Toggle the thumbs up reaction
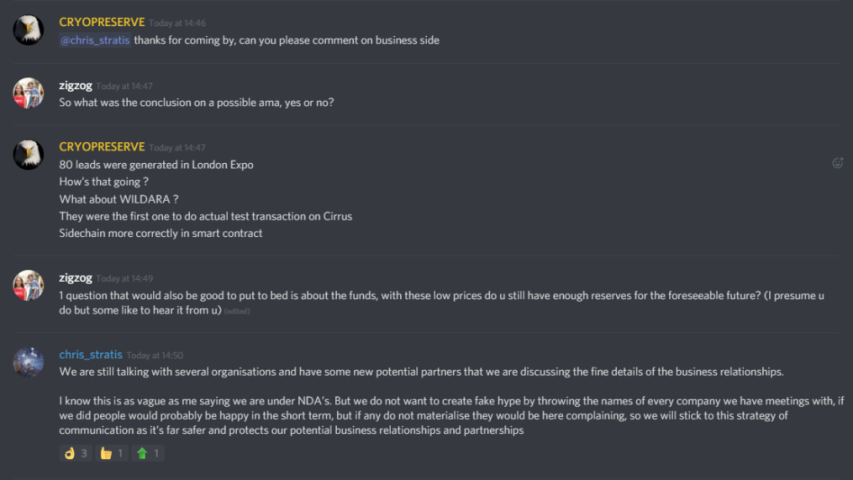Image resolution: width=853 pixels, height=480 pixels. click(x=112, y=453)
